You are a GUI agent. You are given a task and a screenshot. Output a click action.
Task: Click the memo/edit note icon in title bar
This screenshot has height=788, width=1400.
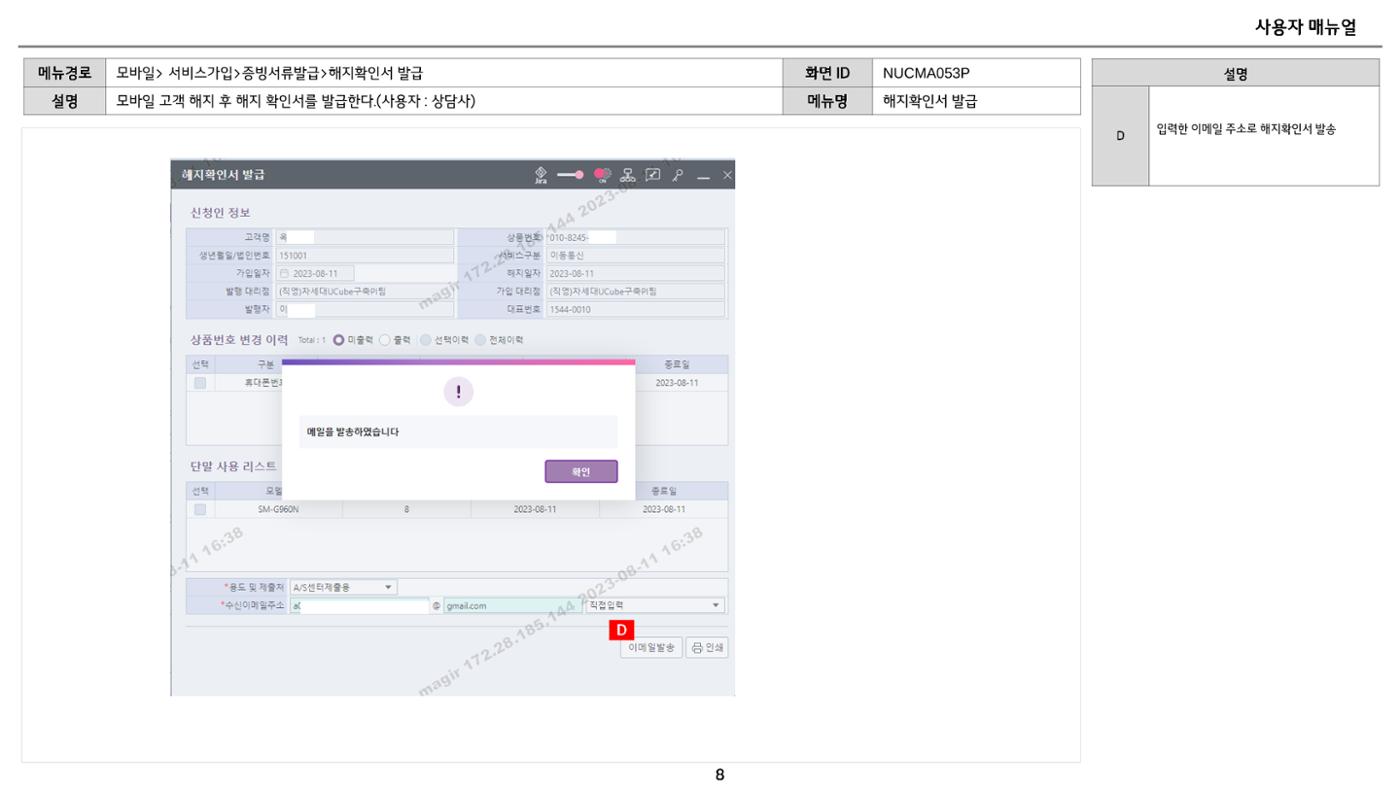tap(653, 174)
